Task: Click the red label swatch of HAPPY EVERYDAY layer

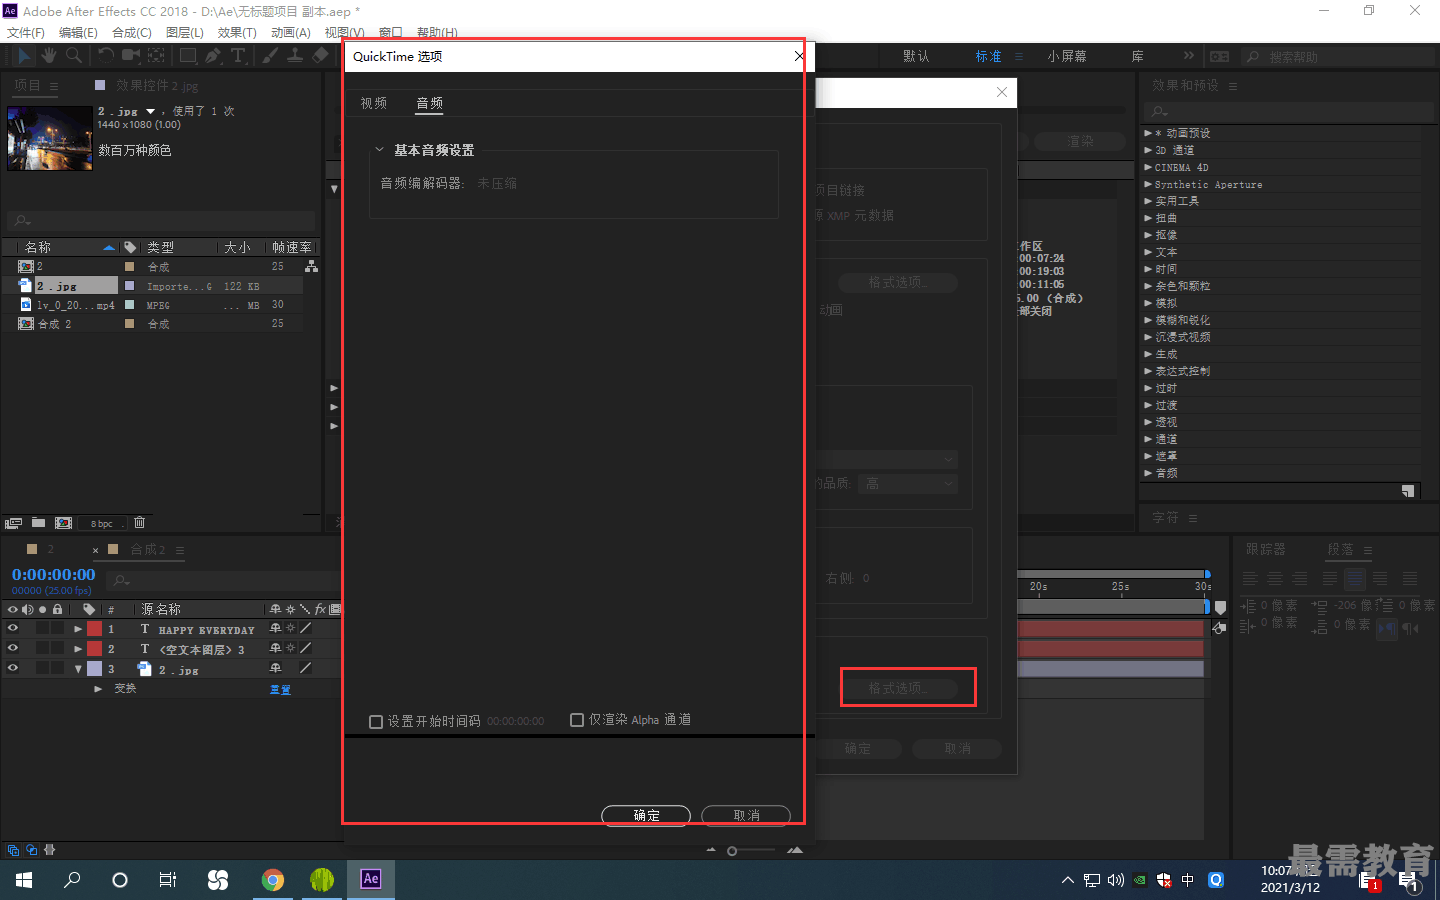Action: click(94, 629)
